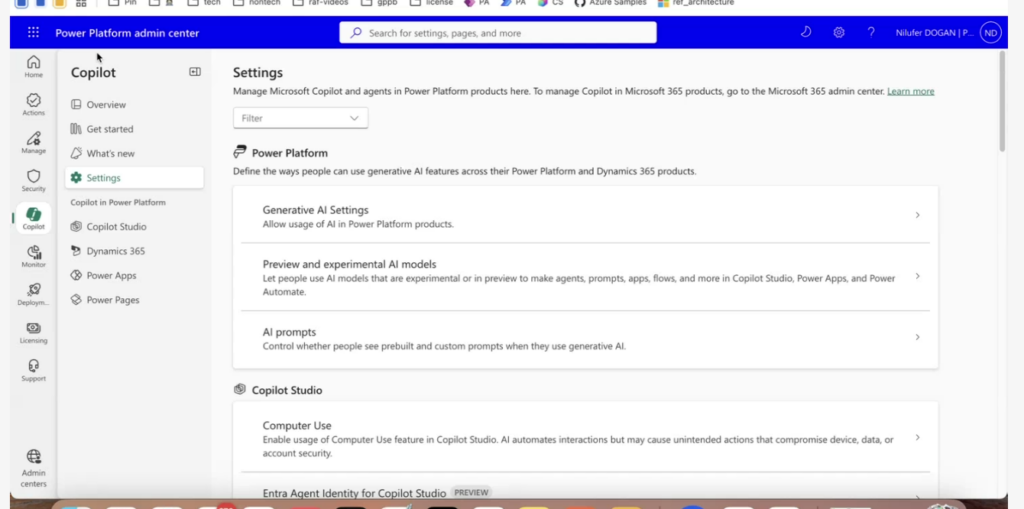The width and height of the screenshot is (1024, 509).
Task: Open the ref_architecture bookmark
Action: pyautogui.click(x=696, y=3)
